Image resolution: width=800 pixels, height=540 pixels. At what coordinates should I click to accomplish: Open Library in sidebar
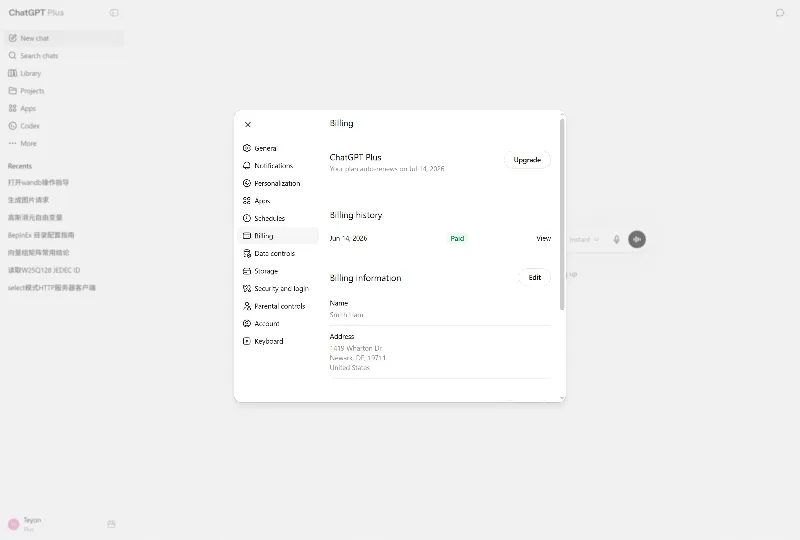(x=64, y=73)
